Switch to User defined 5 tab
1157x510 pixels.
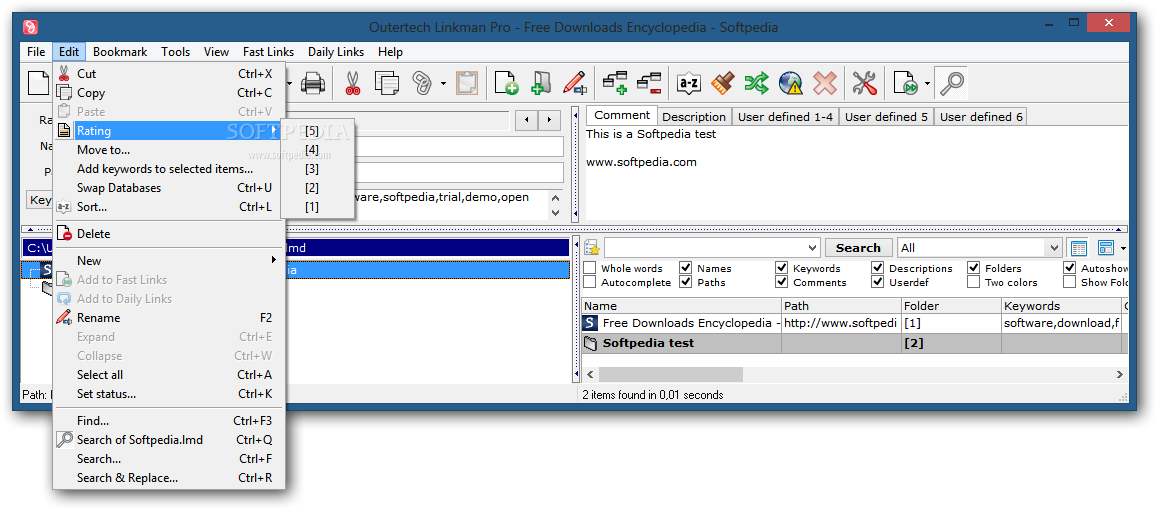(886, 117)
